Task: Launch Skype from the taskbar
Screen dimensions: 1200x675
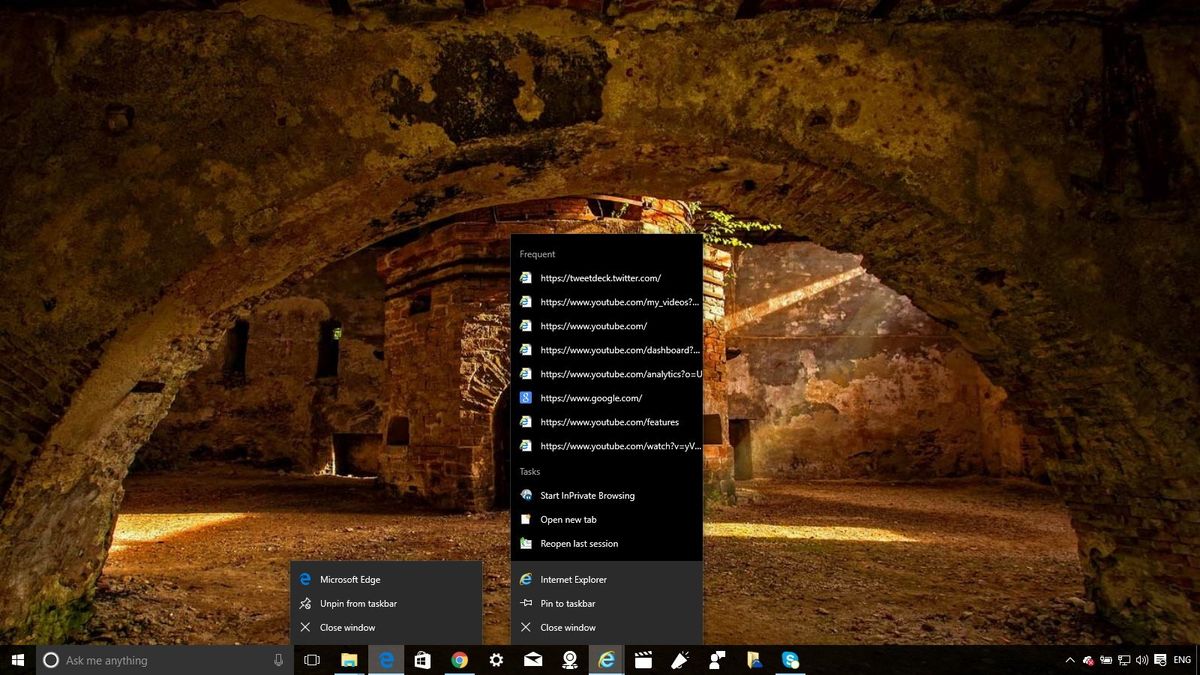Action: 791,660
